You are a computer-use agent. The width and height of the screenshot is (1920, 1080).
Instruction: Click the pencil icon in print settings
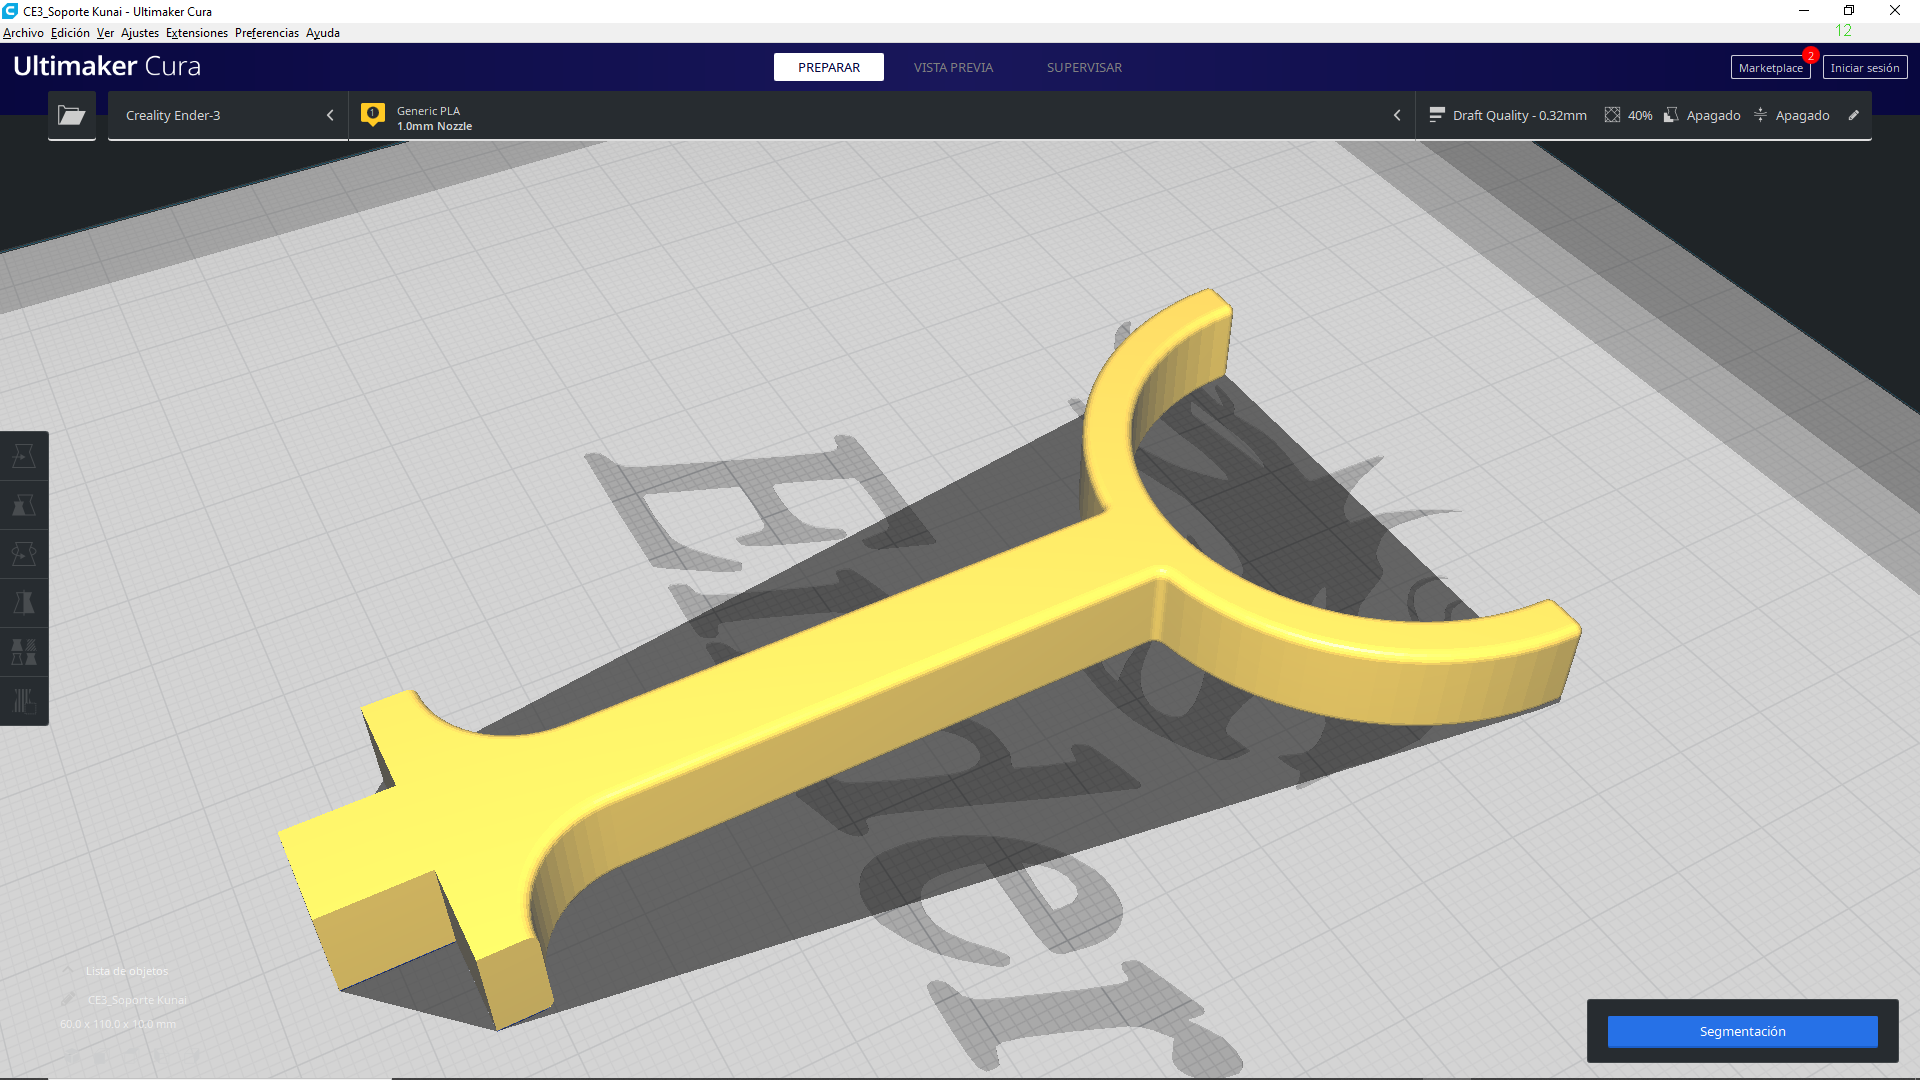pos(1853,116)
